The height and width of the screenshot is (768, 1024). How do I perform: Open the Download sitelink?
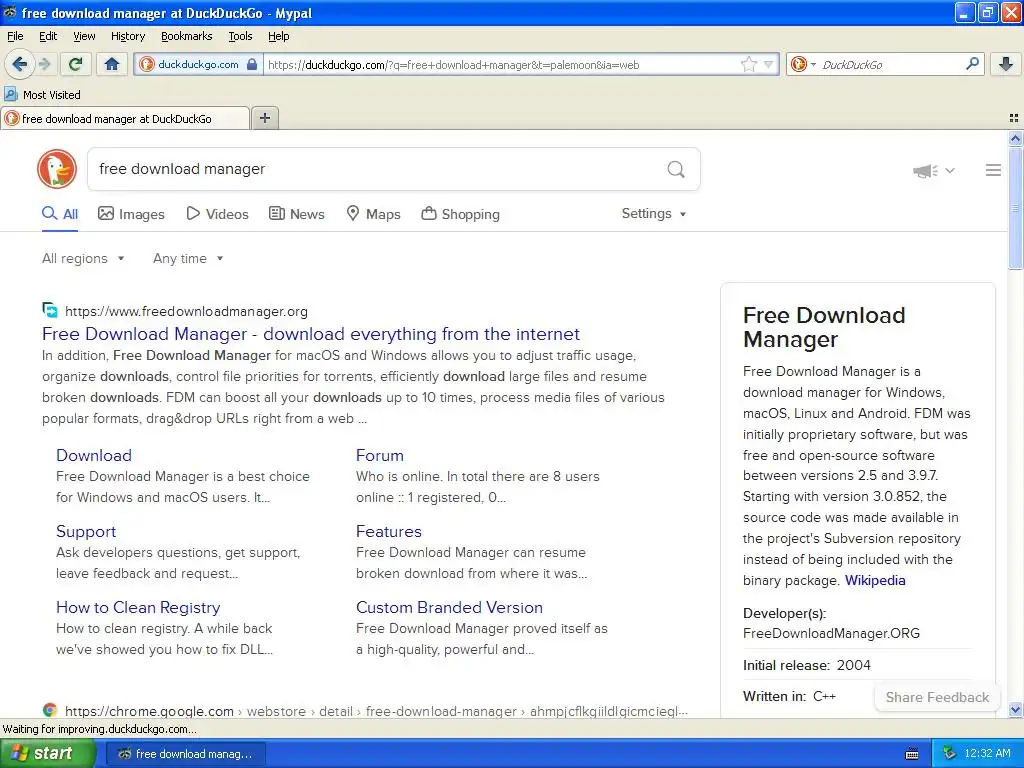[x=93, y=455]
